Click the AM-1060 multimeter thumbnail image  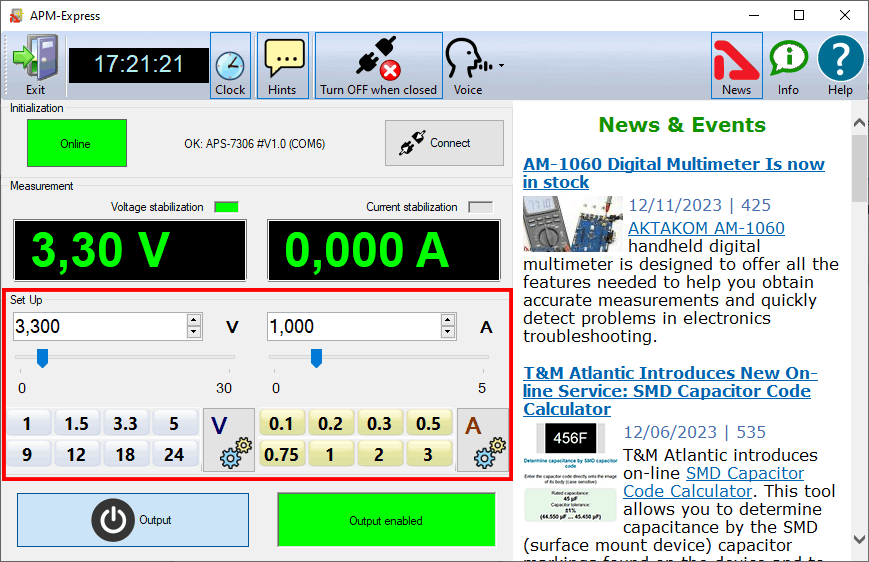click(x=572, y=224)
